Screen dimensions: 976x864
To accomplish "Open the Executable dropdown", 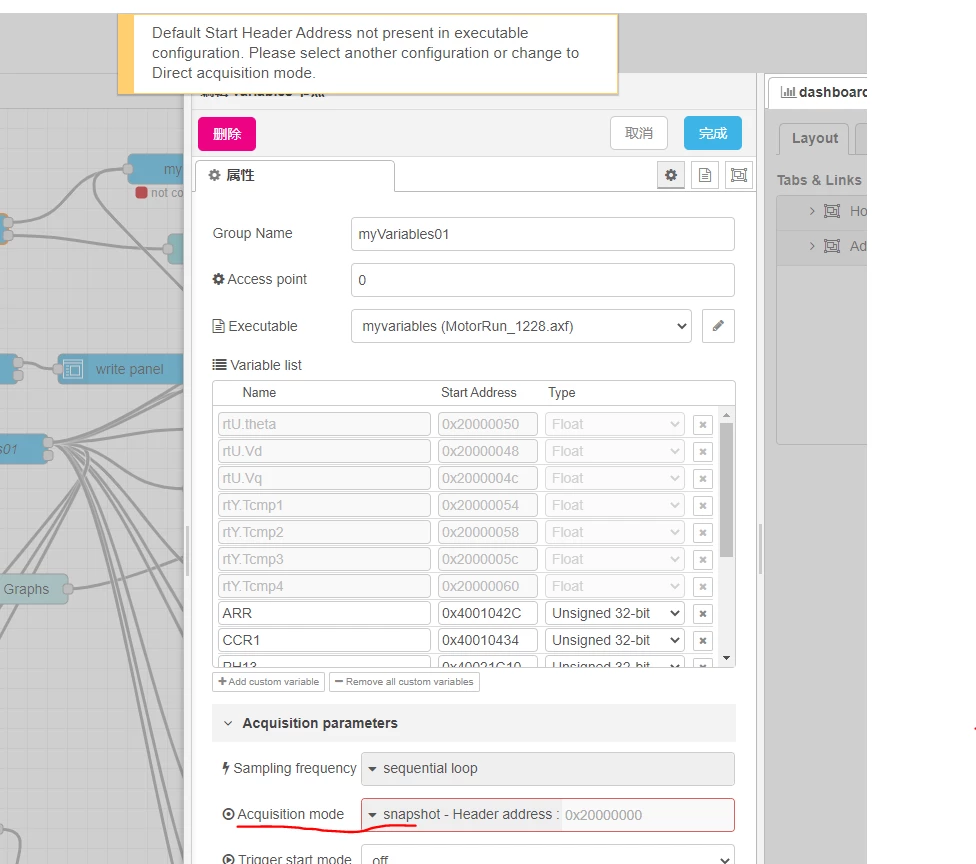I will tap(522, 326).
